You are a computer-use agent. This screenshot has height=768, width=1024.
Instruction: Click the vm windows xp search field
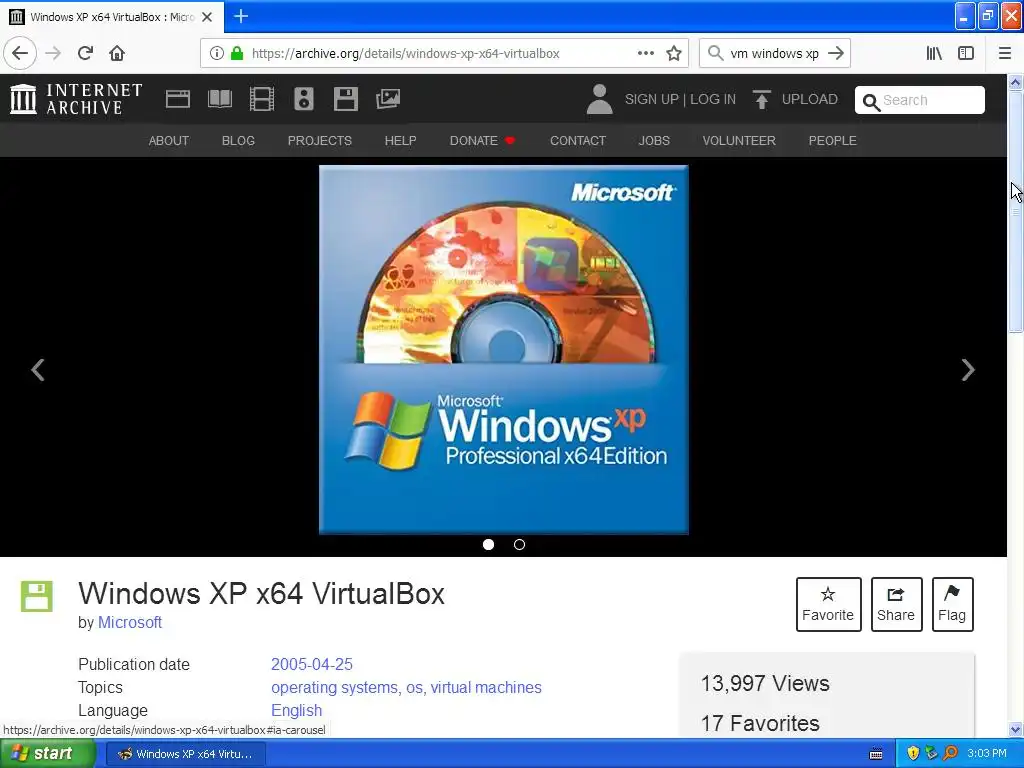click(774, 54)
